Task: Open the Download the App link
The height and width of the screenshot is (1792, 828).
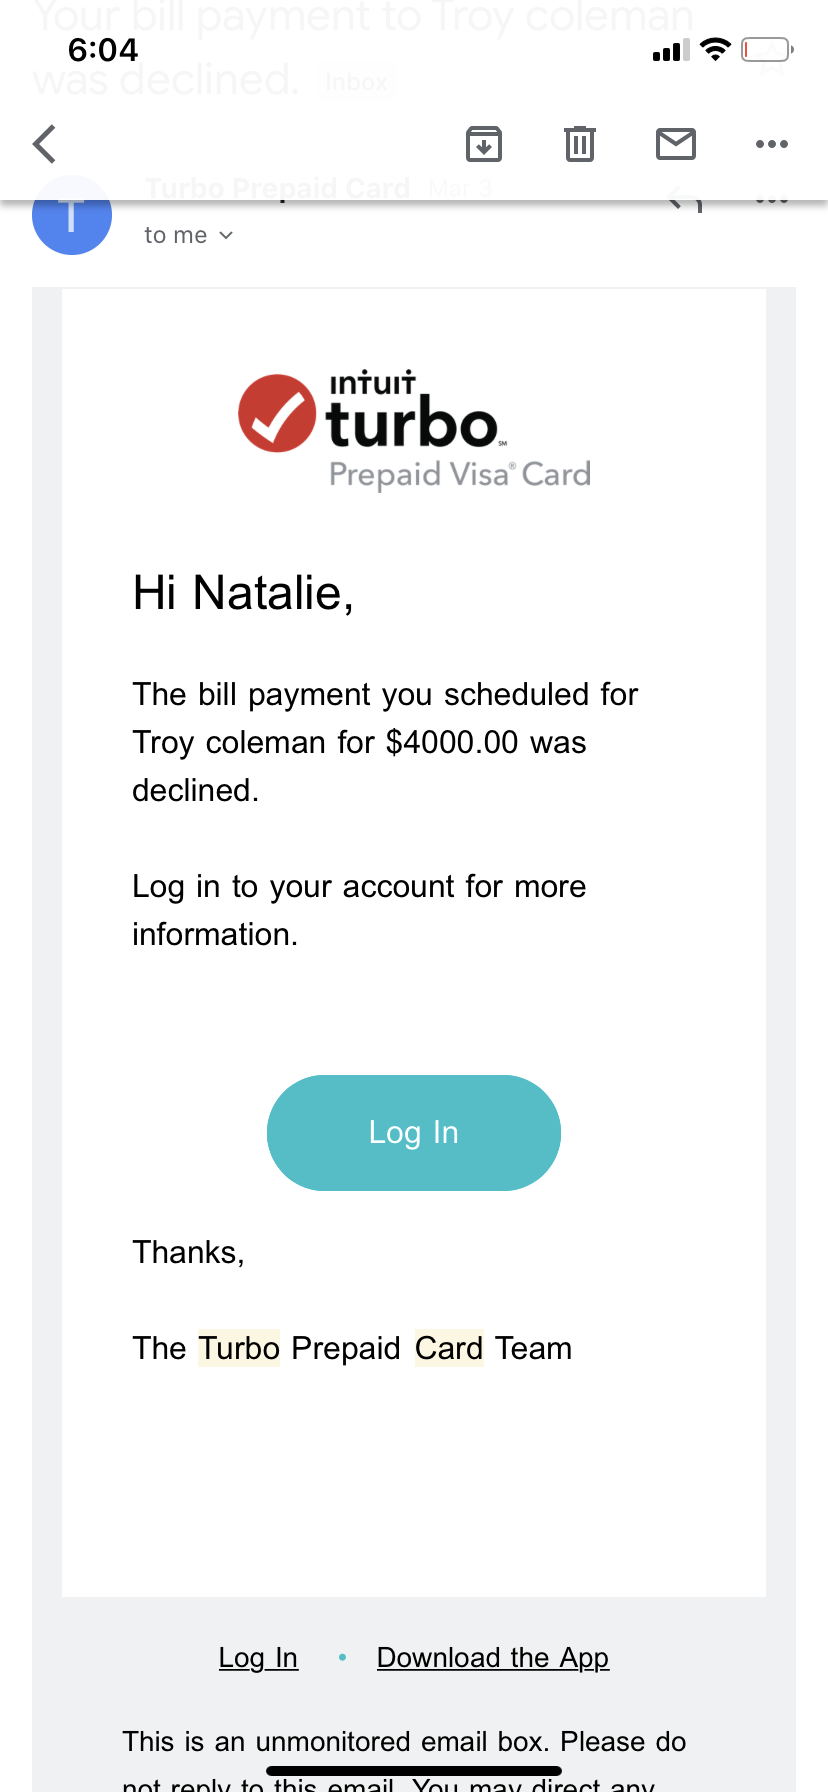Action: coord(493,1658)
